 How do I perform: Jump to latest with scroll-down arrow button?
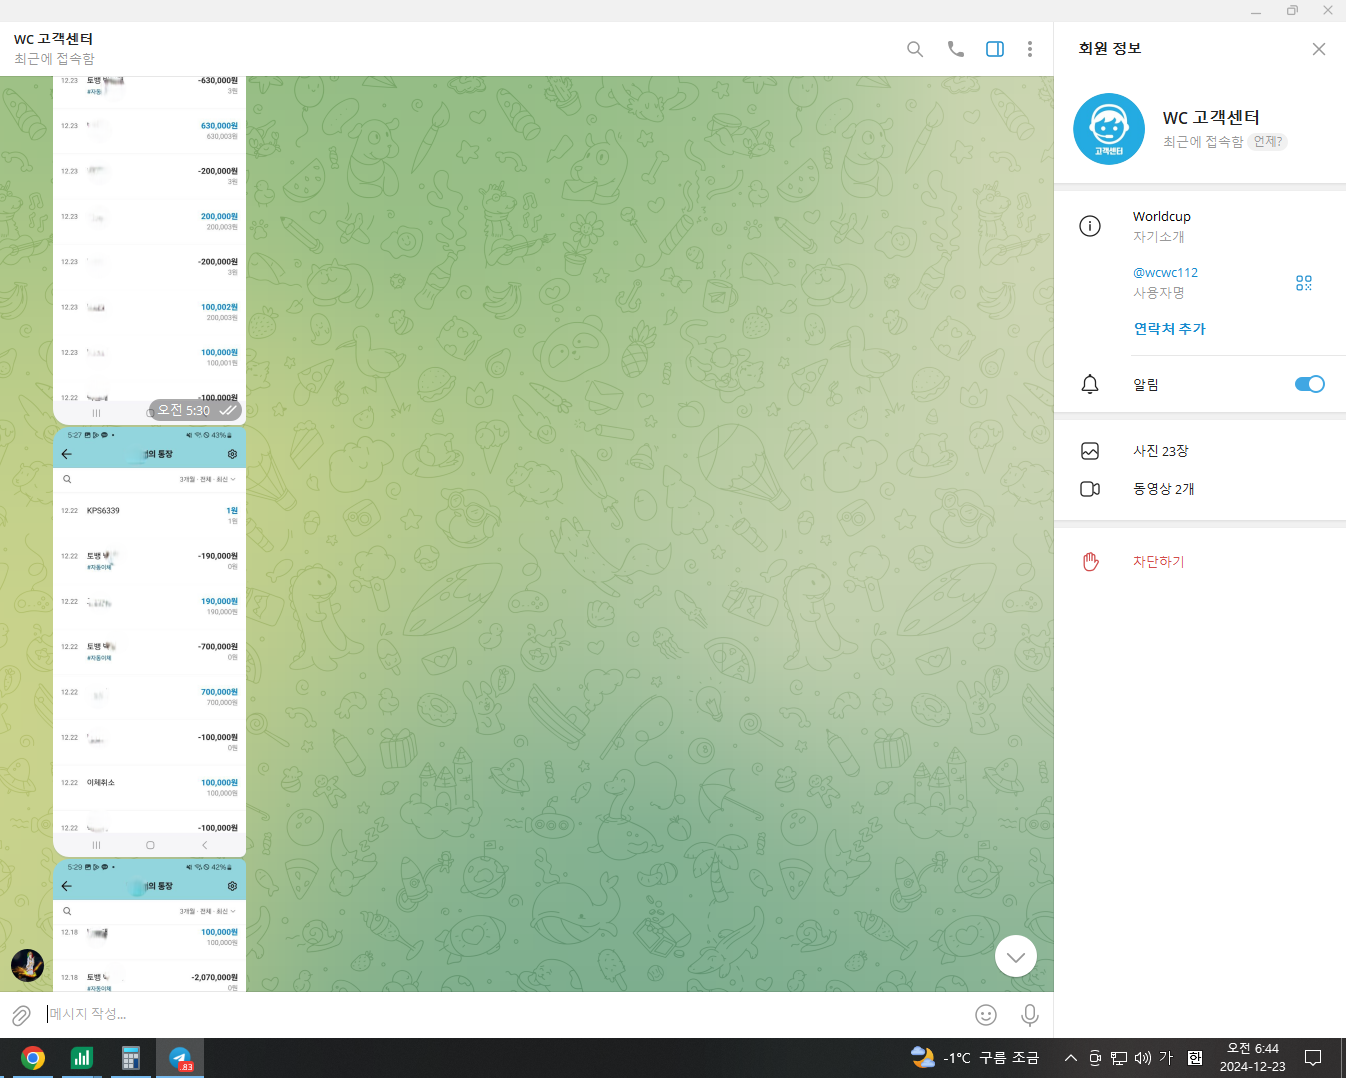click(x=1015, y=956)
